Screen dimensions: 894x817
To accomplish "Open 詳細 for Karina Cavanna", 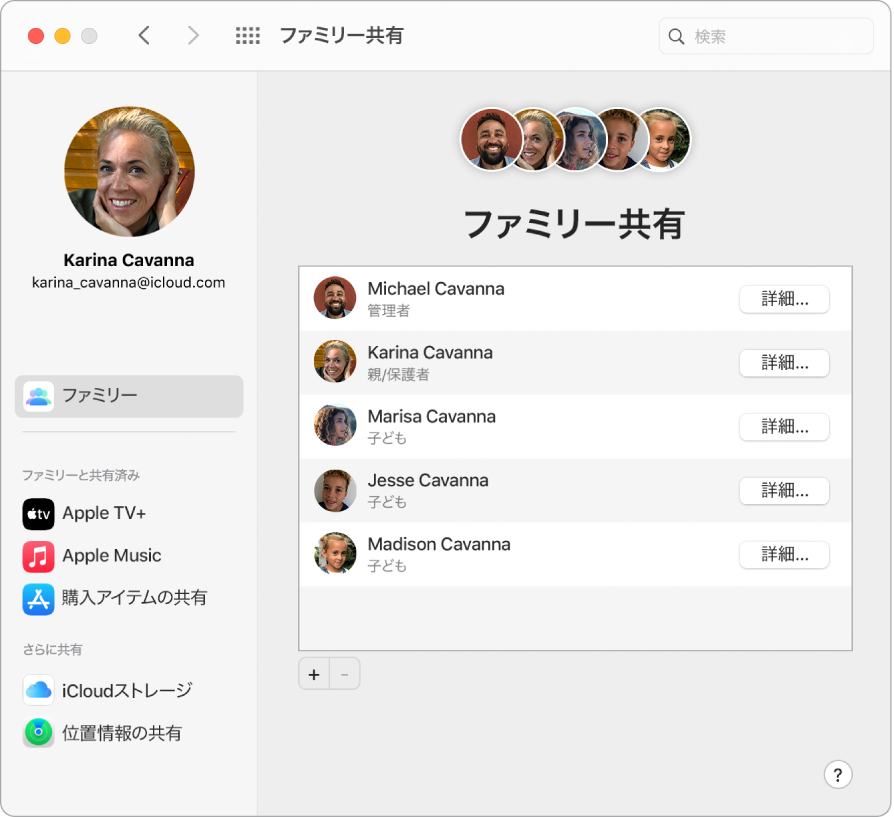I will pos(784,363).
